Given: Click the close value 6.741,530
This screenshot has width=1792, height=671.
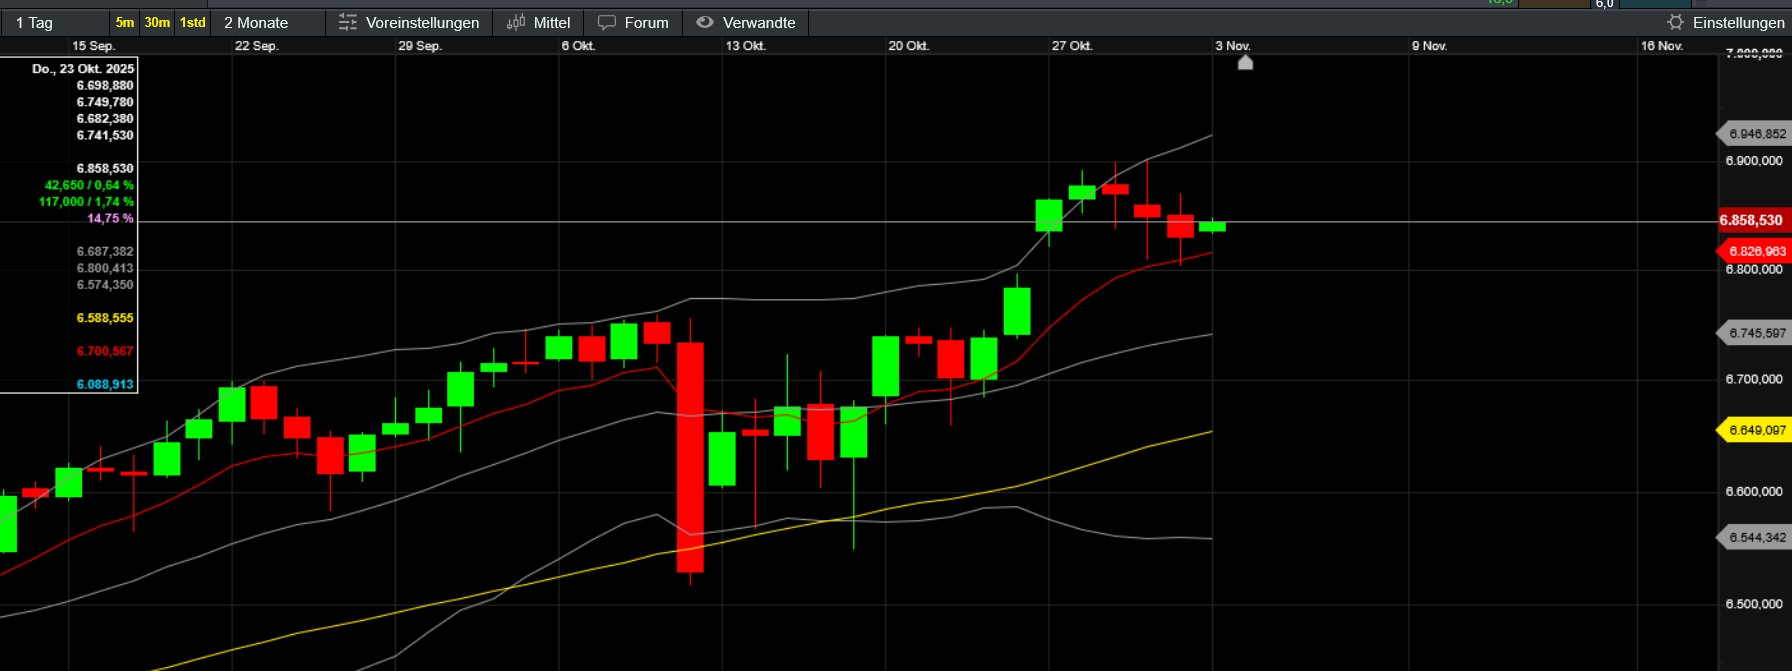Looking at the screenshot, I should point(105,135).
